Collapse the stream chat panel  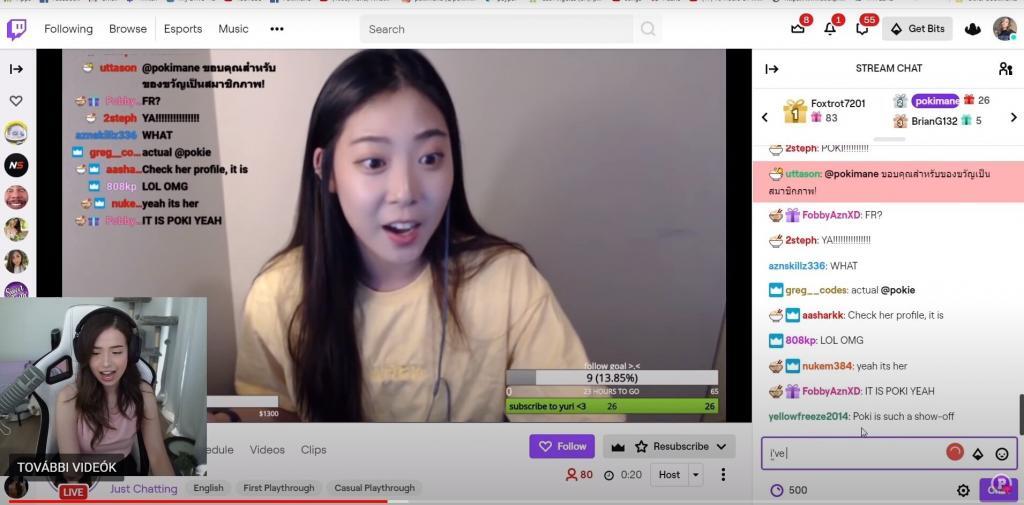coord(772,69)
